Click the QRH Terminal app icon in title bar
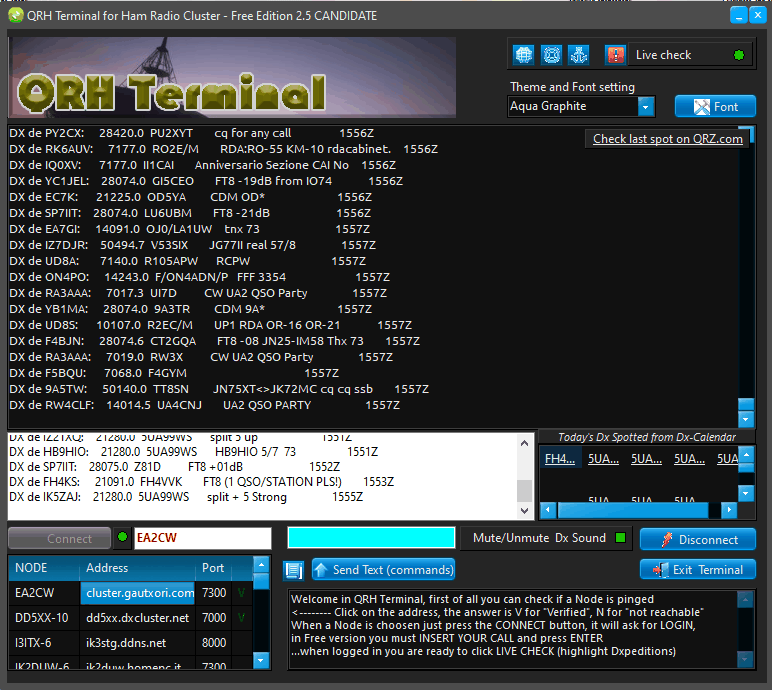 click(14, 16)
